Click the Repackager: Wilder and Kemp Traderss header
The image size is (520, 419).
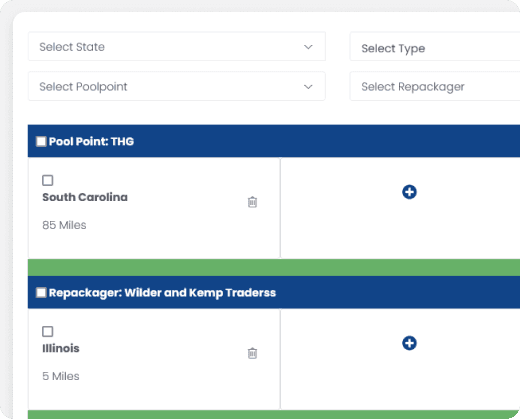[x=162, y=293]
